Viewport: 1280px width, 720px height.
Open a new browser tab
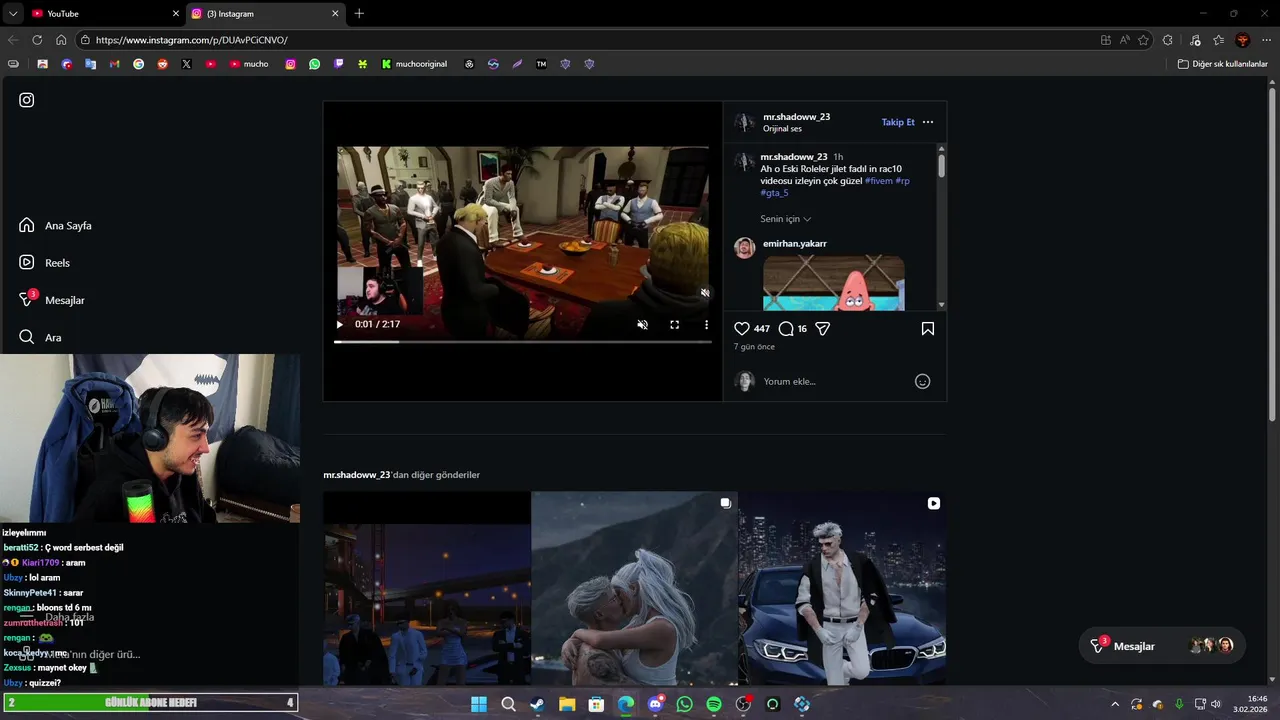point(360,14)
